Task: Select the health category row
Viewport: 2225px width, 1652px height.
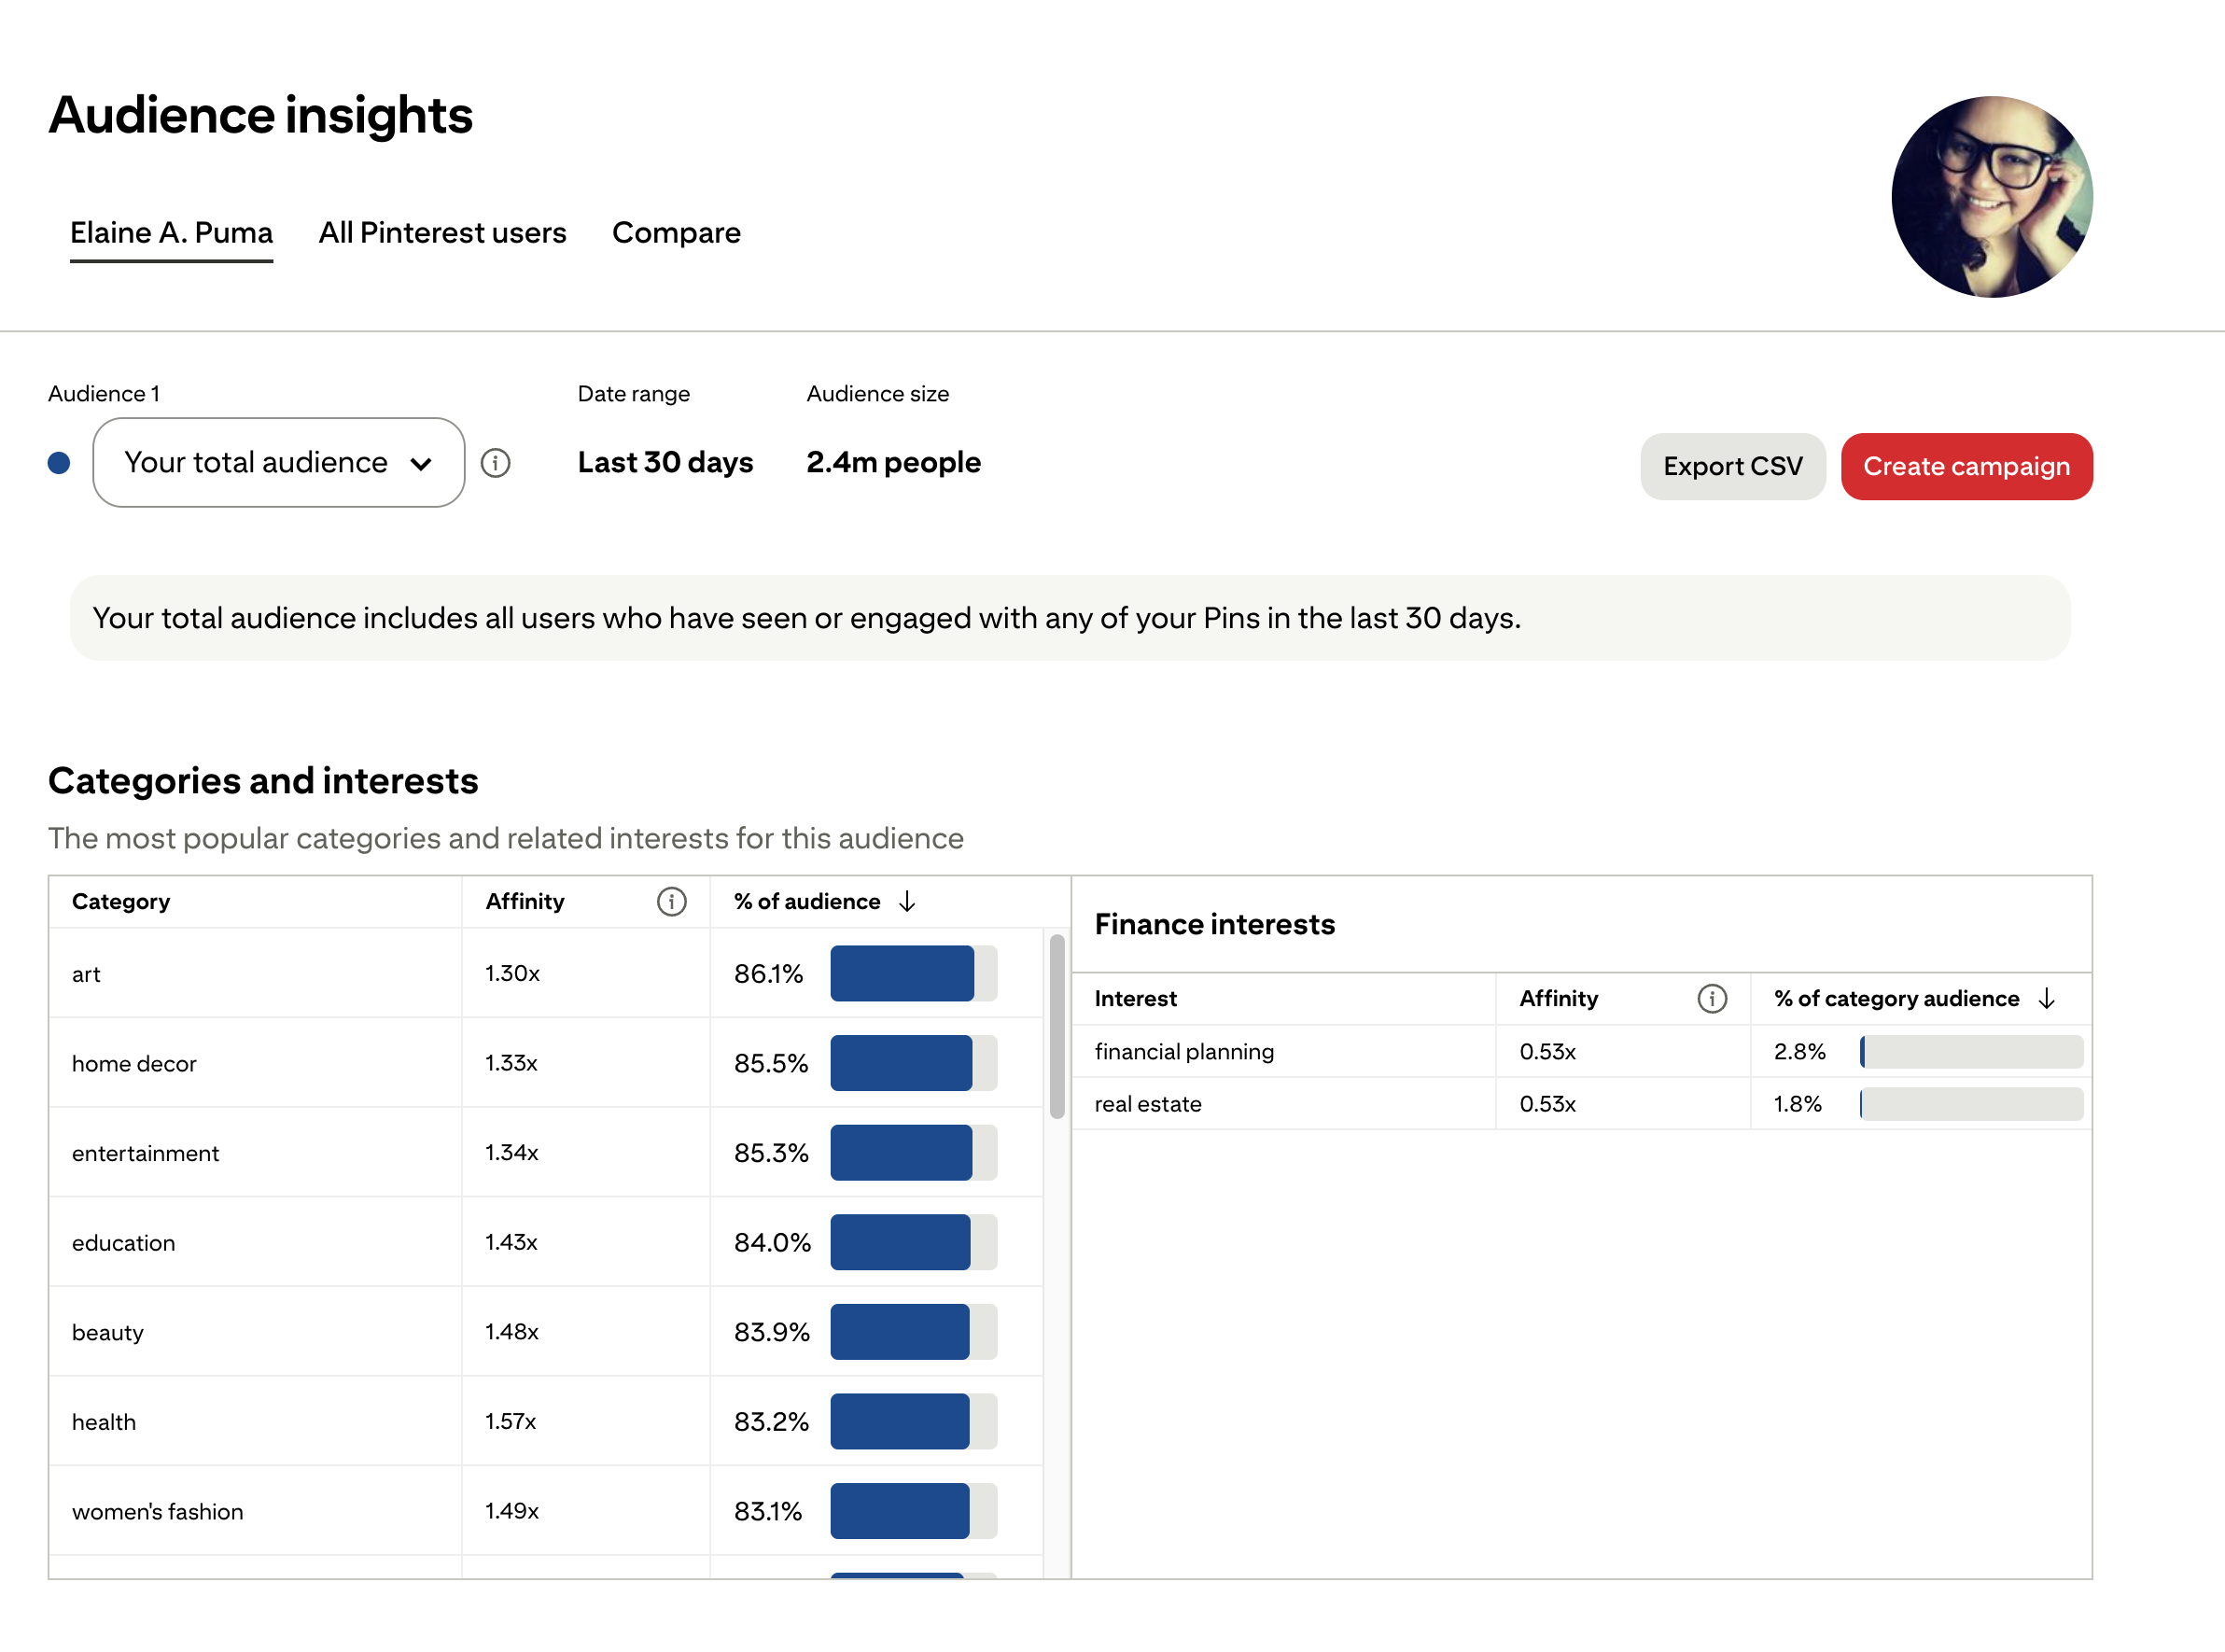Action: click(x=545, y=1422)
